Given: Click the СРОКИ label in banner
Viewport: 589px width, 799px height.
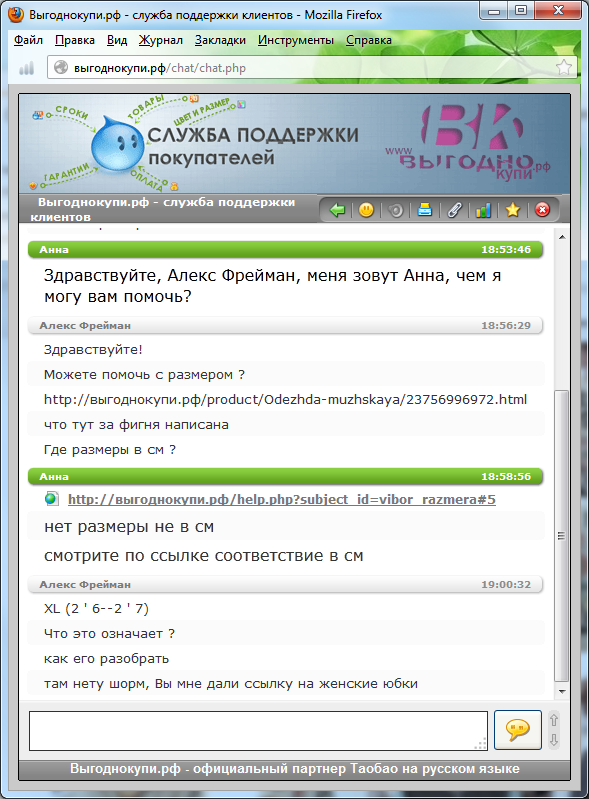Looking at the screenshot, I should click(x=71, y=112).
